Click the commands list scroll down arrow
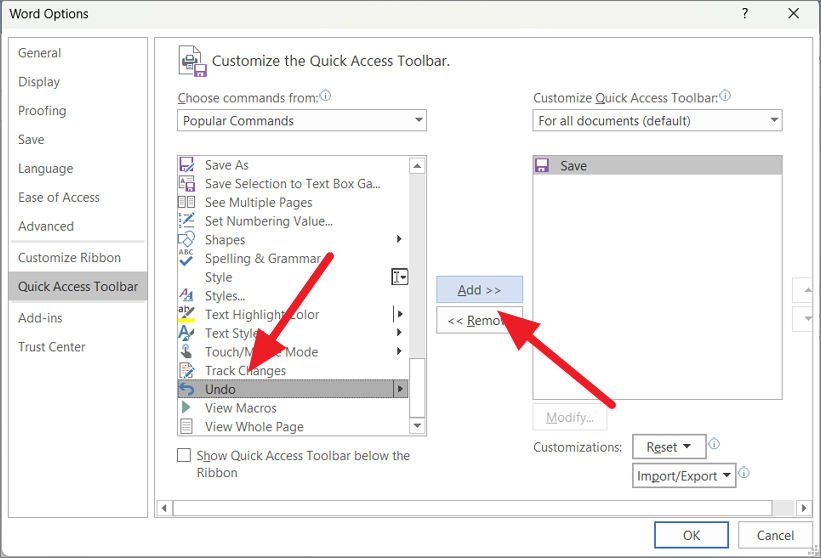The width and height of the screenshot is (821, 558). click(x=418, y=427)
